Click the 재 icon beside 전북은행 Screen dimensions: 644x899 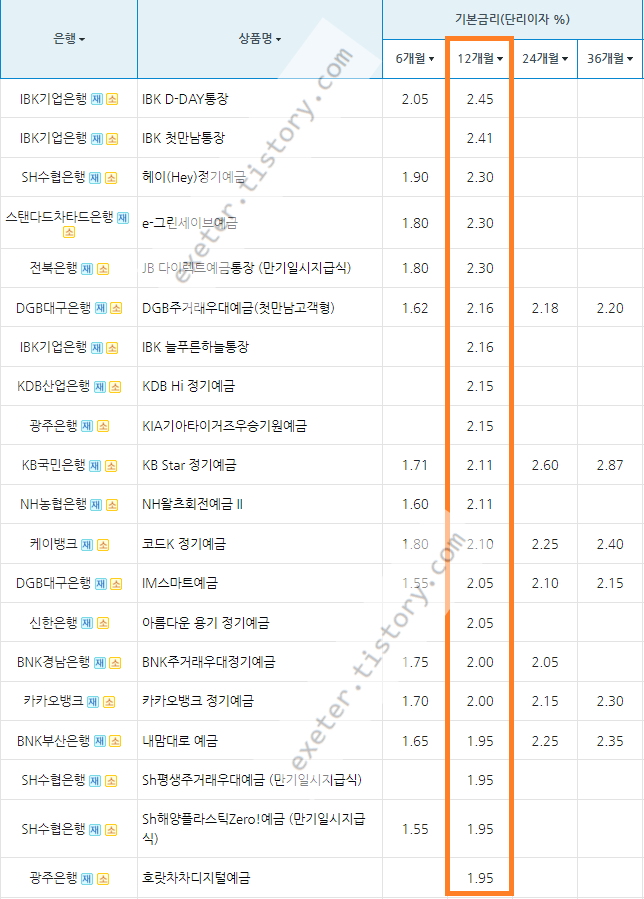click(87, 268)
